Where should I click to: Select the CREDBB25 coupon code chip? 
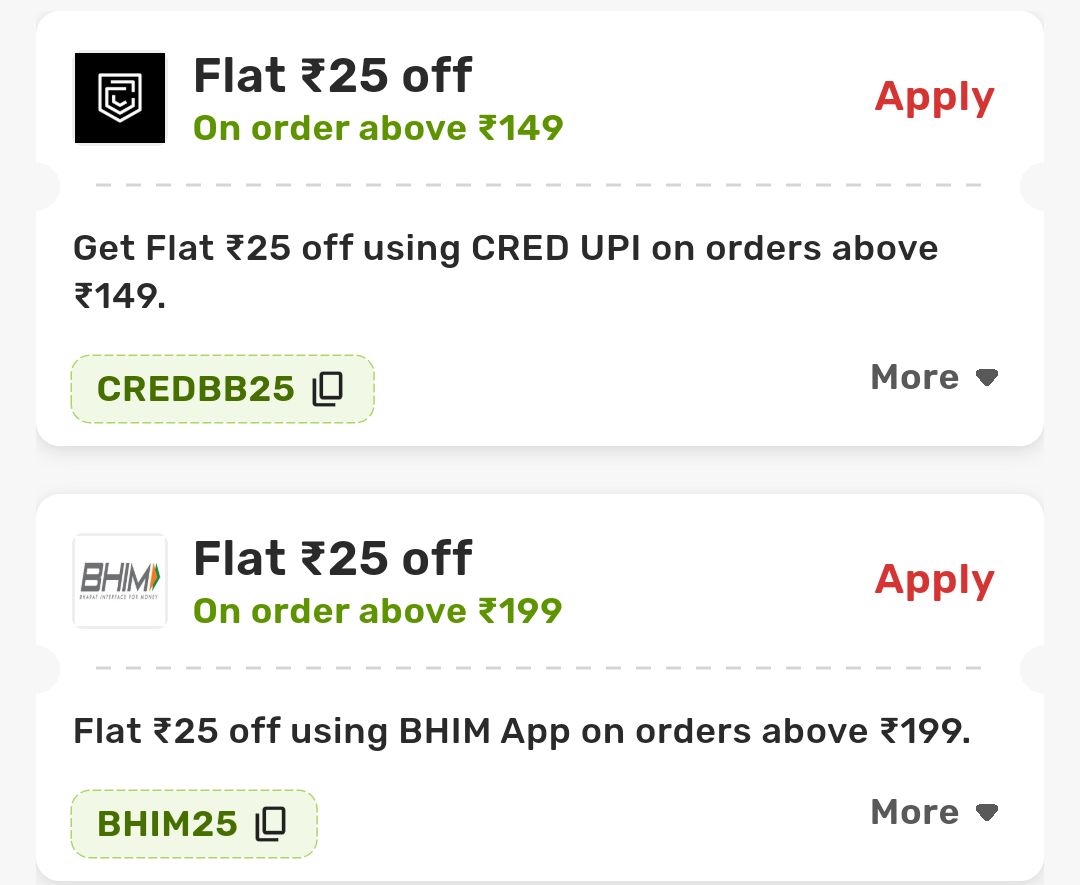coord(196,389)
